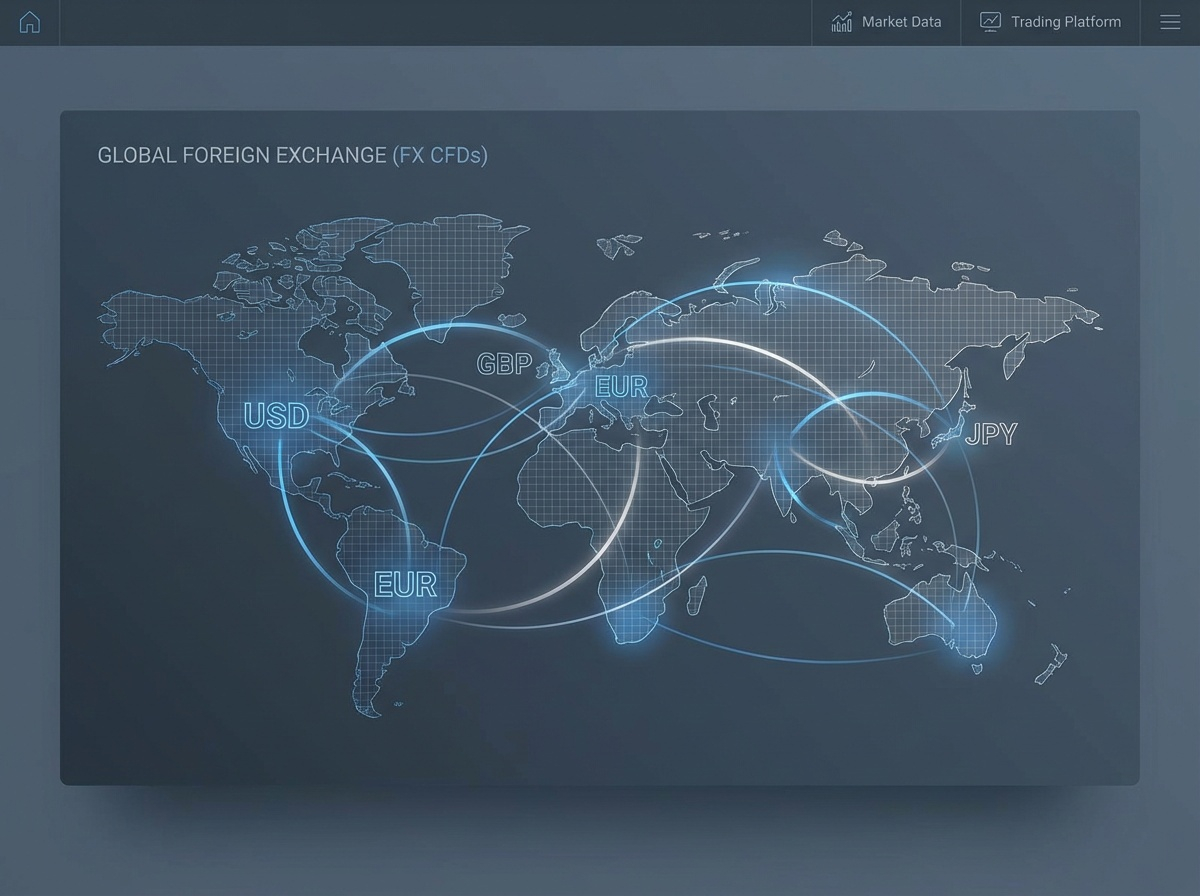Go to the Trading Platform text link
Screen dimensions: 1200x896
(x=1065, y=22)
